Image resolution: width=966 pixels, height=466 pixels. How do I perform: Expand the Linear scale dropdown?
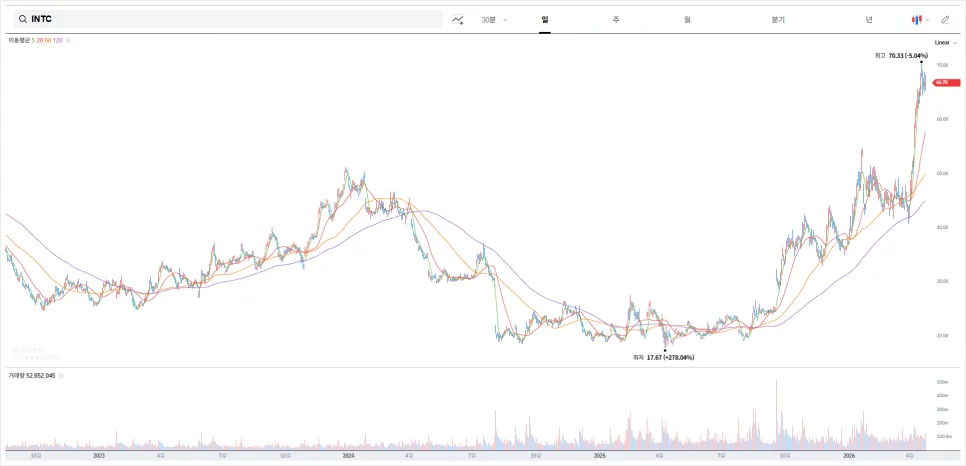[946, 43]
